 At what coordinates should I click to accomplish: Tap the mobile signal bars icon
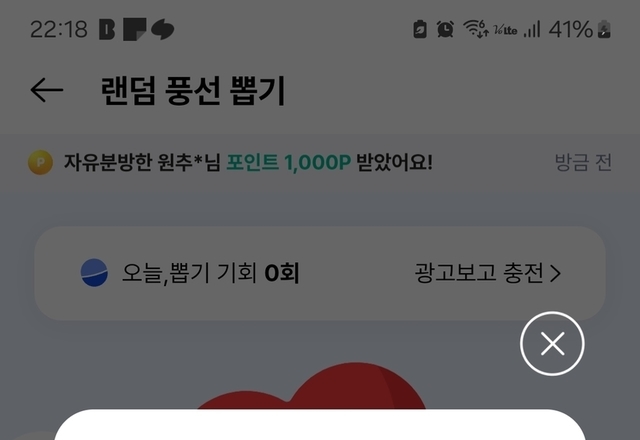[x=532, y=29]
